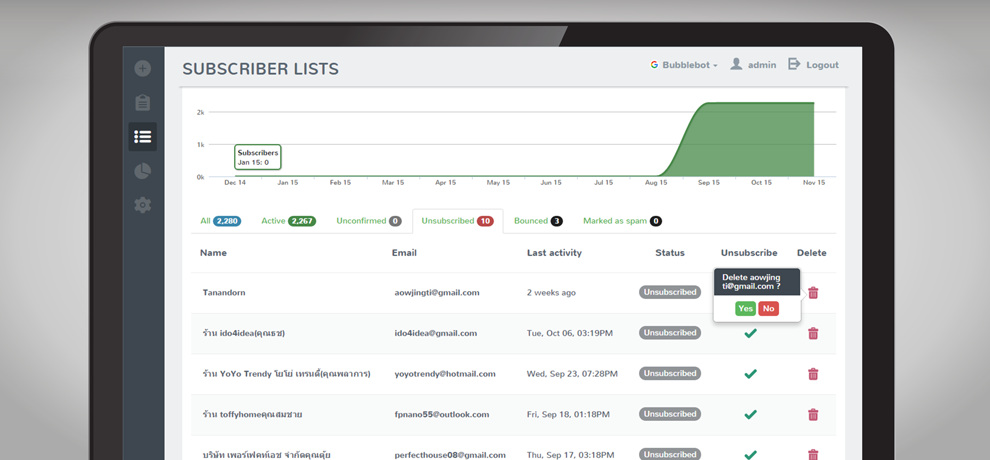Click the plus icon in sidebar
The width and height of the screenshot is (990, 460).
click(x=143, y=68)
